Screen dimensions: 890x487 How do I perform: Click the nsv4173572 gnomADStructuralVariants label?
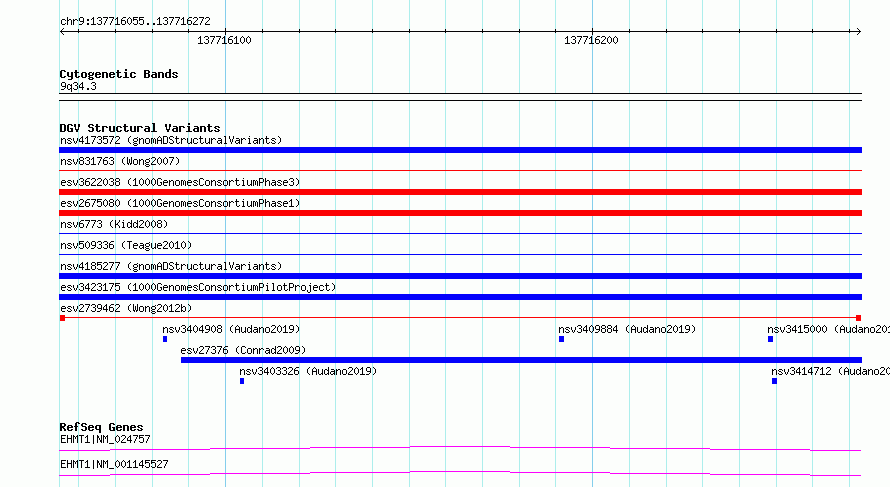click(x=171, y=140)
